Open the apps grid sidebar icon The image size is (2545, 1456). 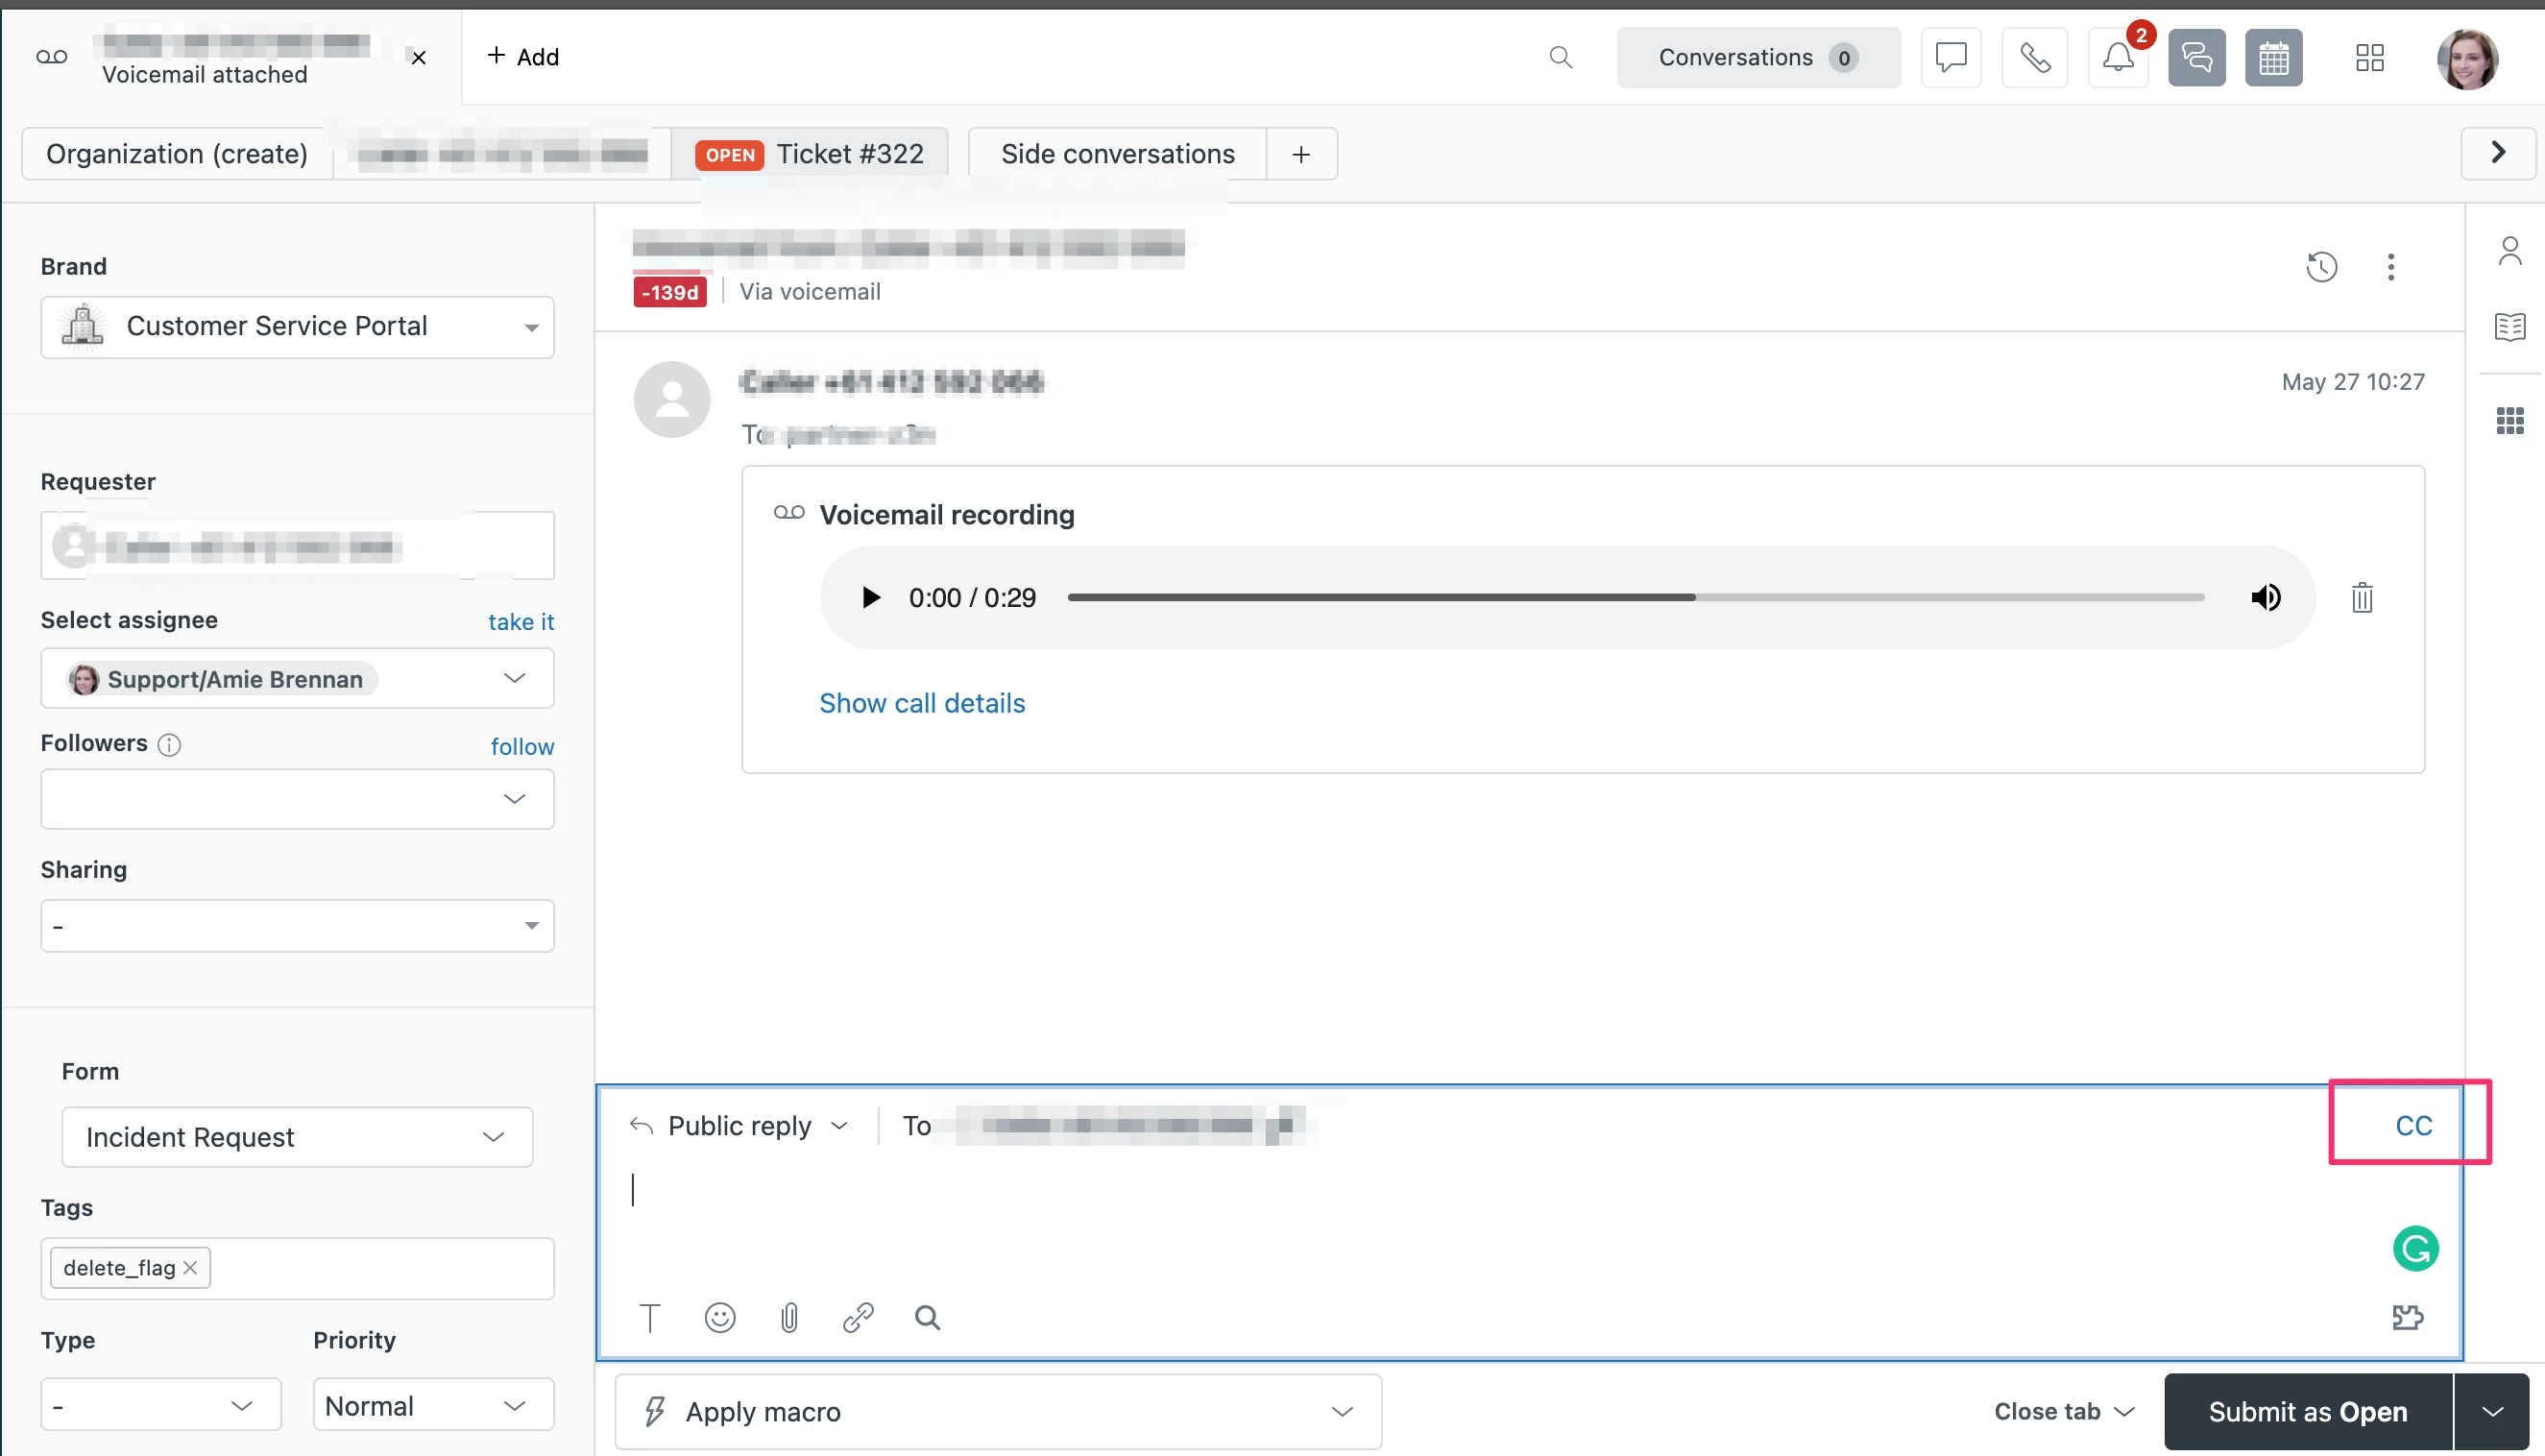pos(2509,421)
